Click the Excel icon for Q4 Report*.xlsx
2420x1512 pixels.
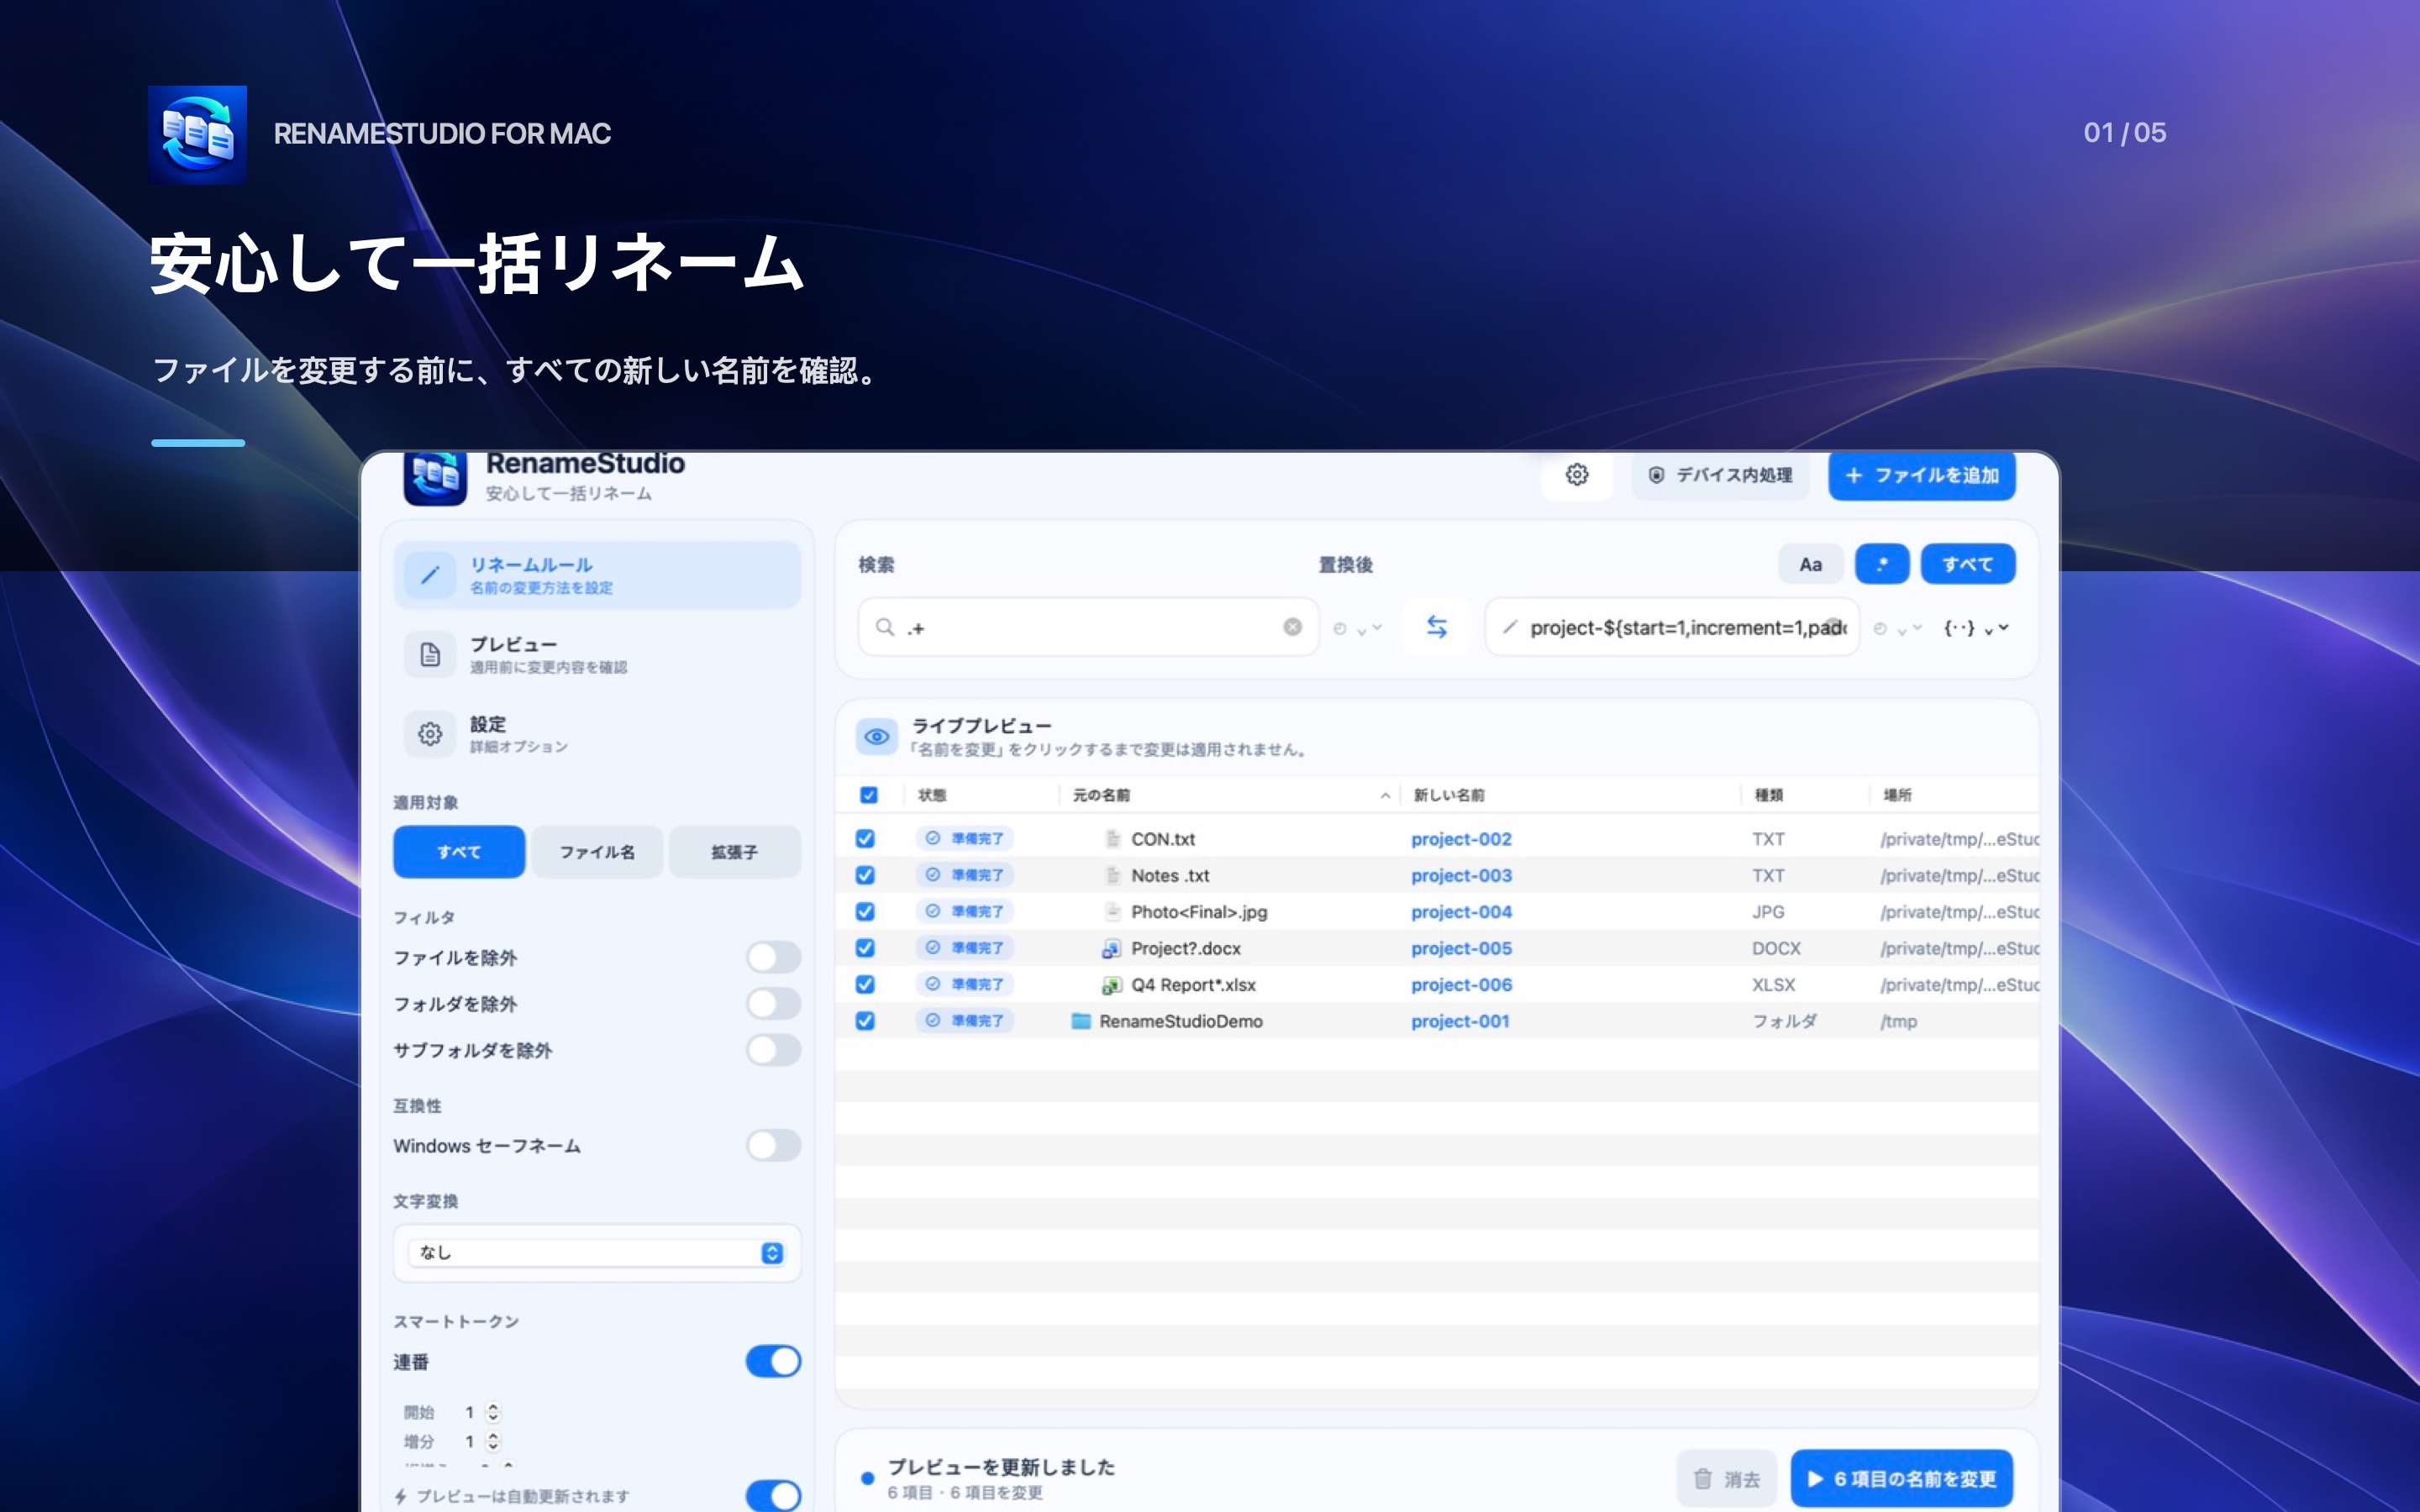(x=1110, y=985)
